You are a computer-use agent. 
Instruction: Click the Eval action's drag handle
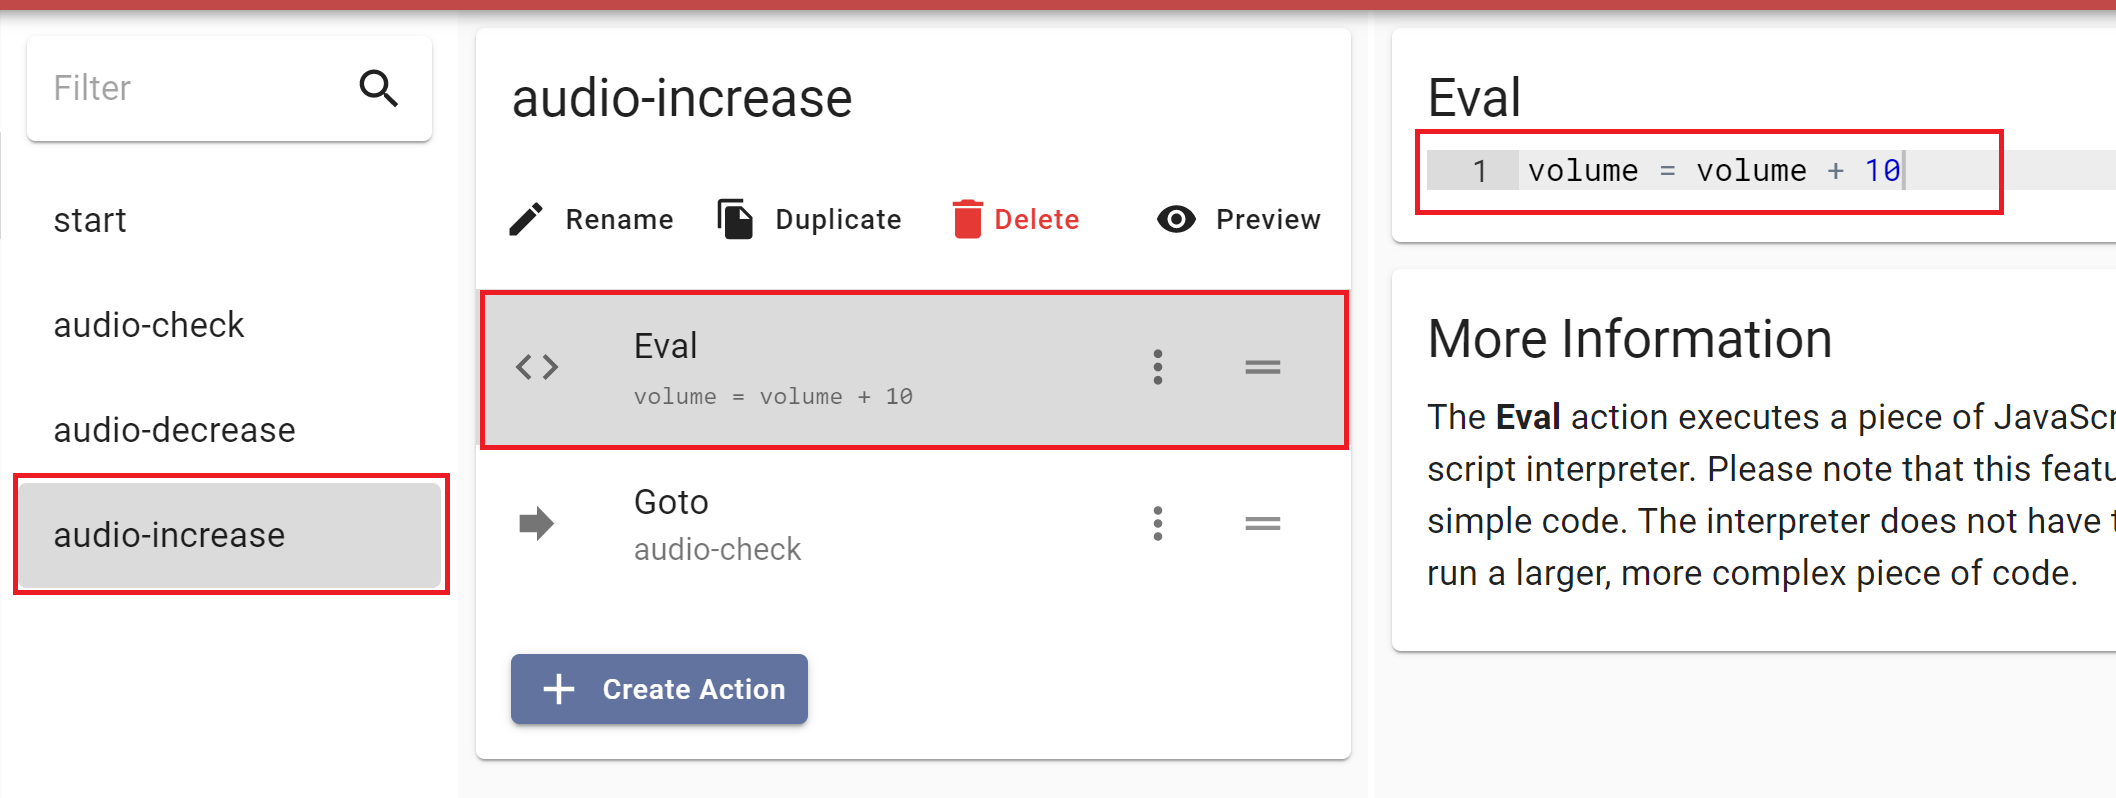pyautogui.click(x=1263, y=367)
